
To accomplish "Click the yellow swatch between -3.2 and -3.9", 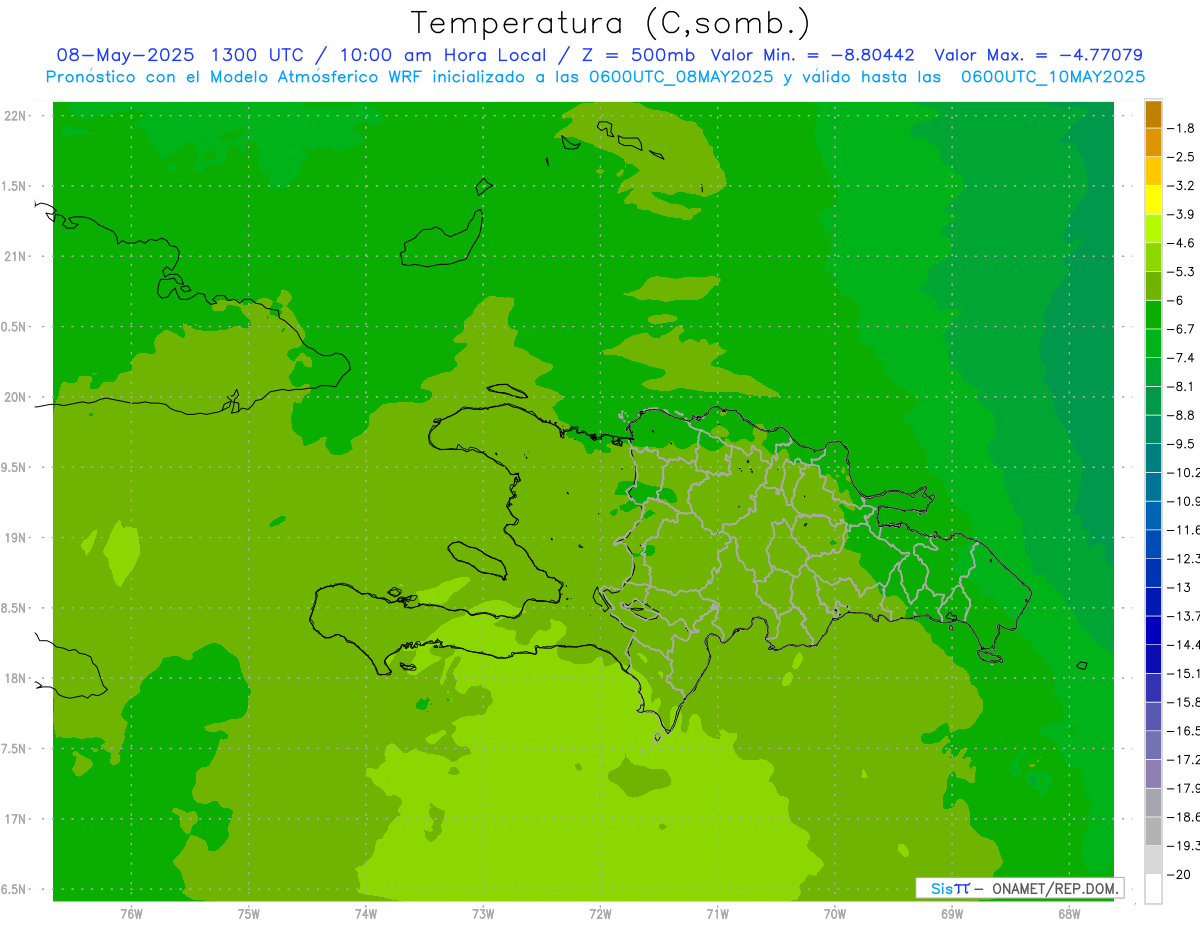I will (x=1153, y=200).
